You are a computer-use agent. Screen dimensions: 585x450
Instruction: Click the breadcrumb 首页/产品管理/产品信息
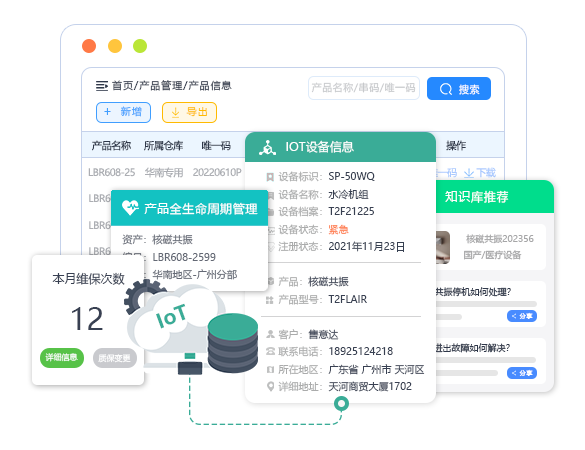(172, 86)
